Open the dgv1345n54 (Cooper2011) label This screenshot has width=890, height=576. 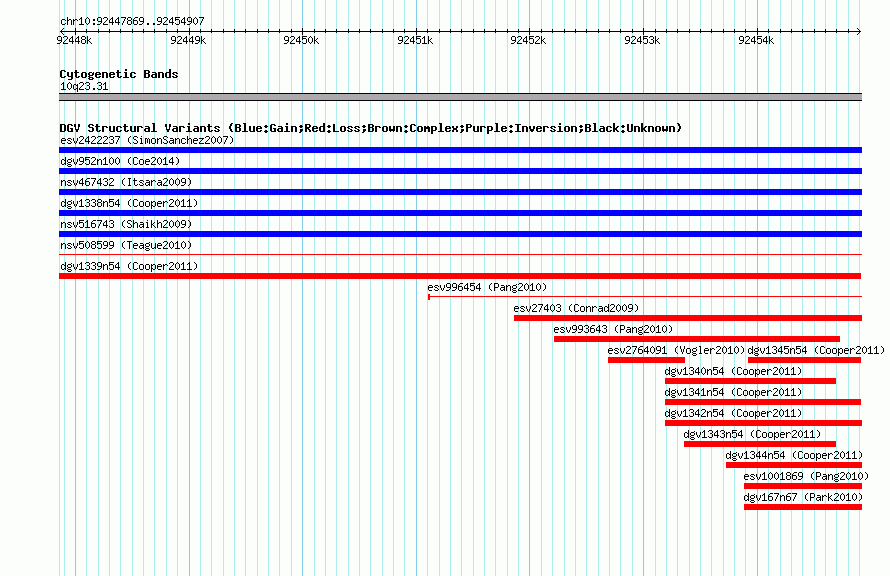(816, 350)
